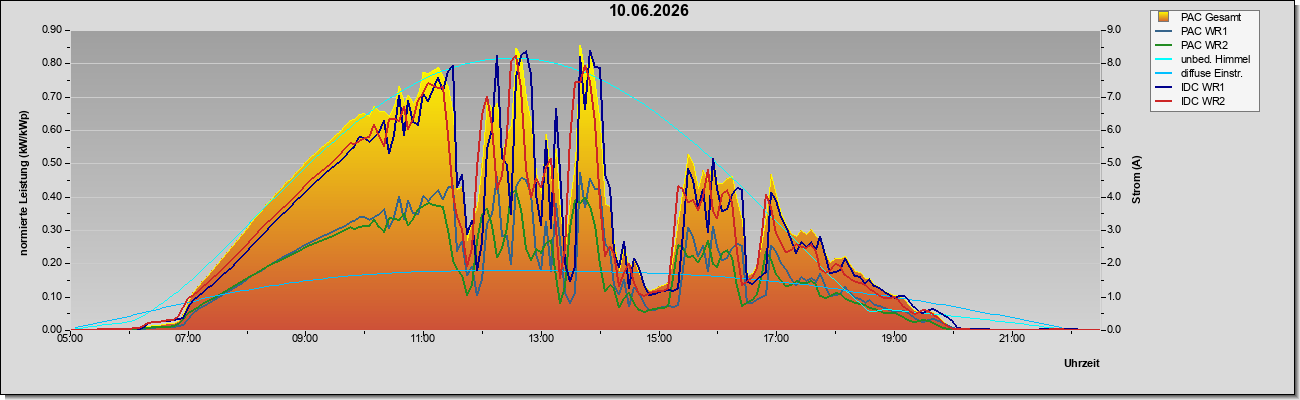Click the PAC Gesamt legend color swatch
1300x400 pixels.
[1164, 17]
